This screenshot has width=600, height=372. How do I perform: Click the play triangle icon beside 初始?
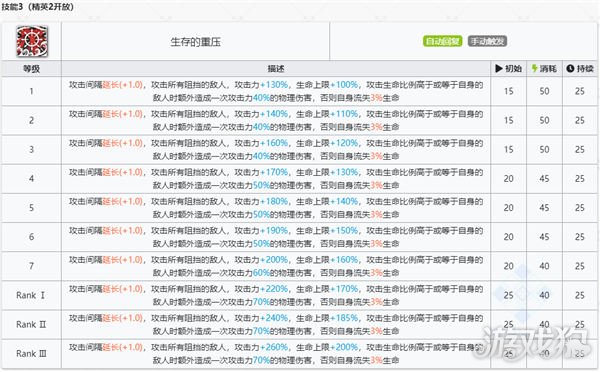[499, 69]
